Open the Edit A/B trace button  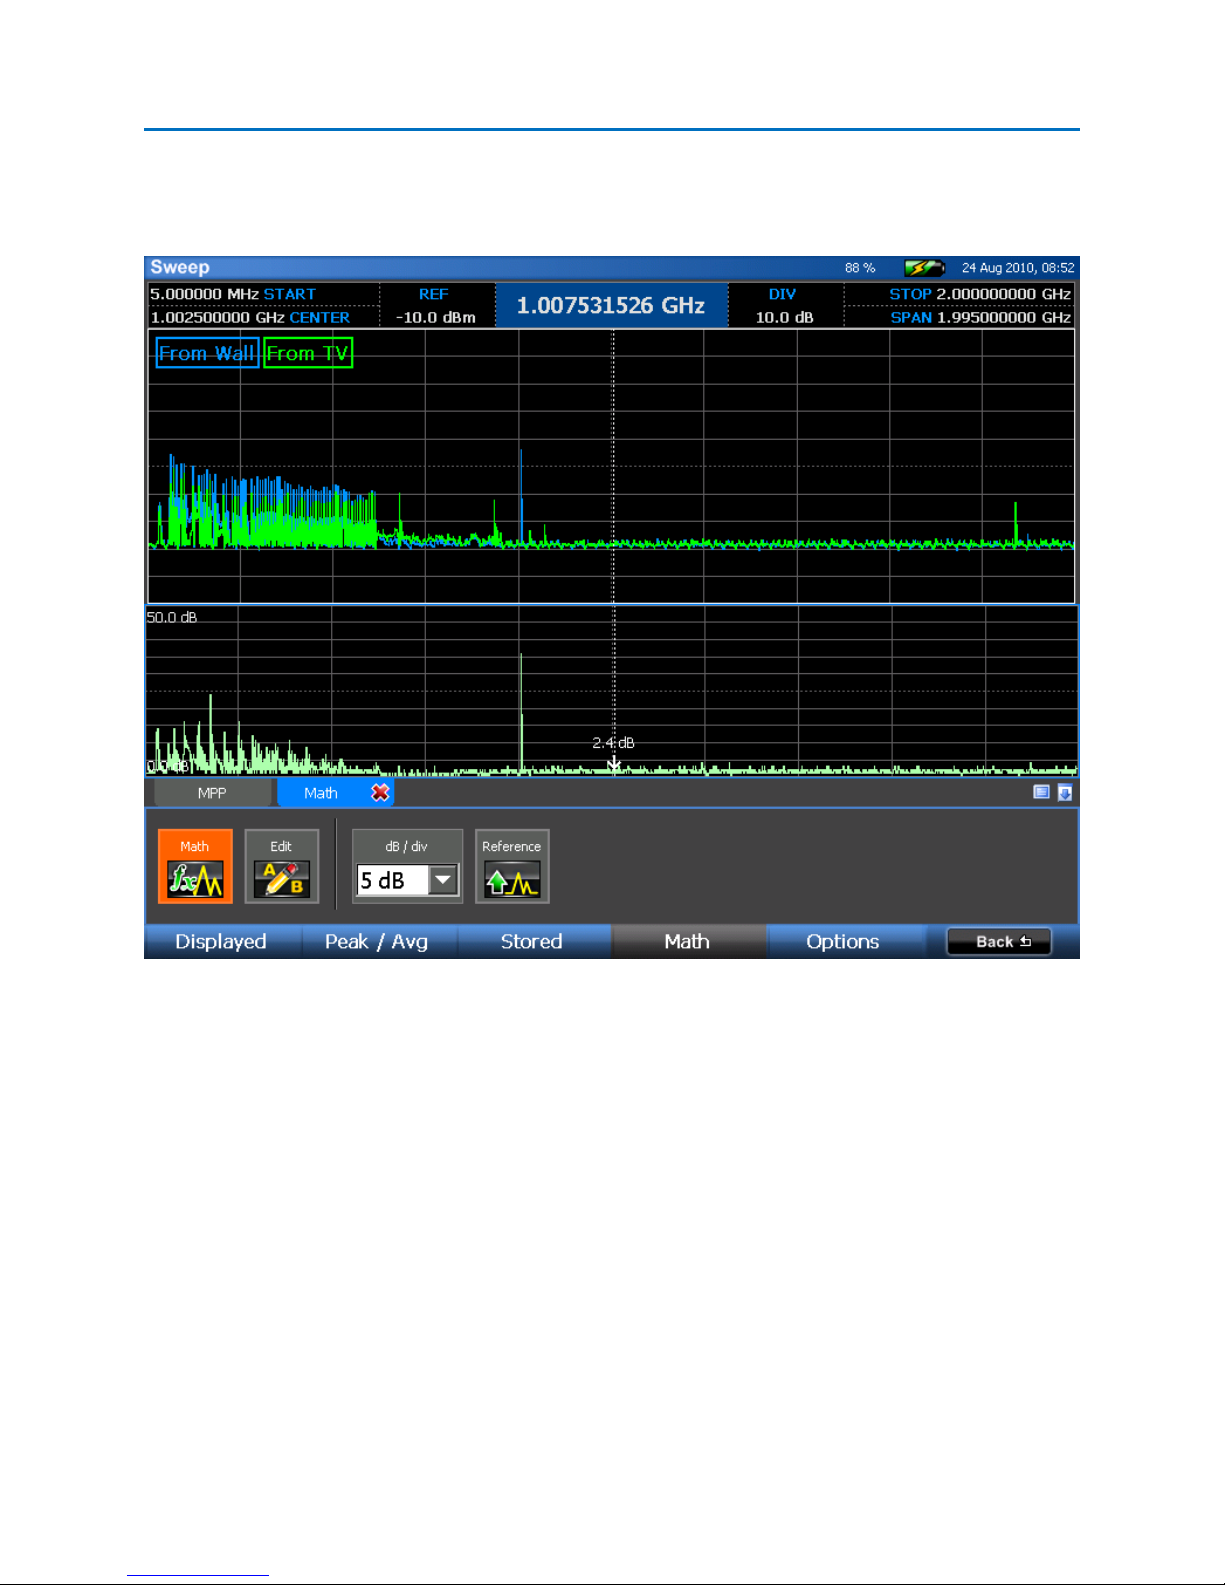click(282, 866)
